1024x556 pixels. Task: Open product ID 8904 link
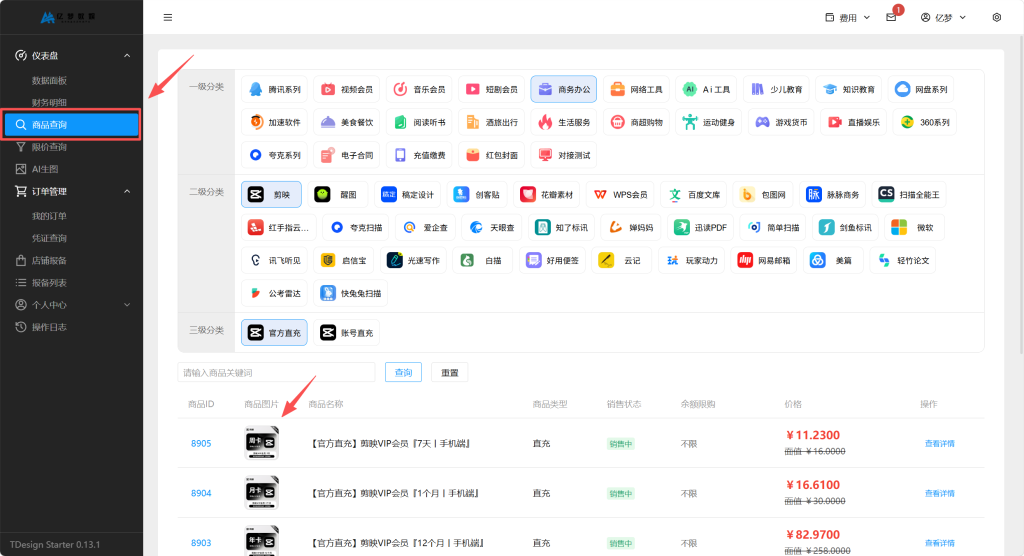click(201, 493)
